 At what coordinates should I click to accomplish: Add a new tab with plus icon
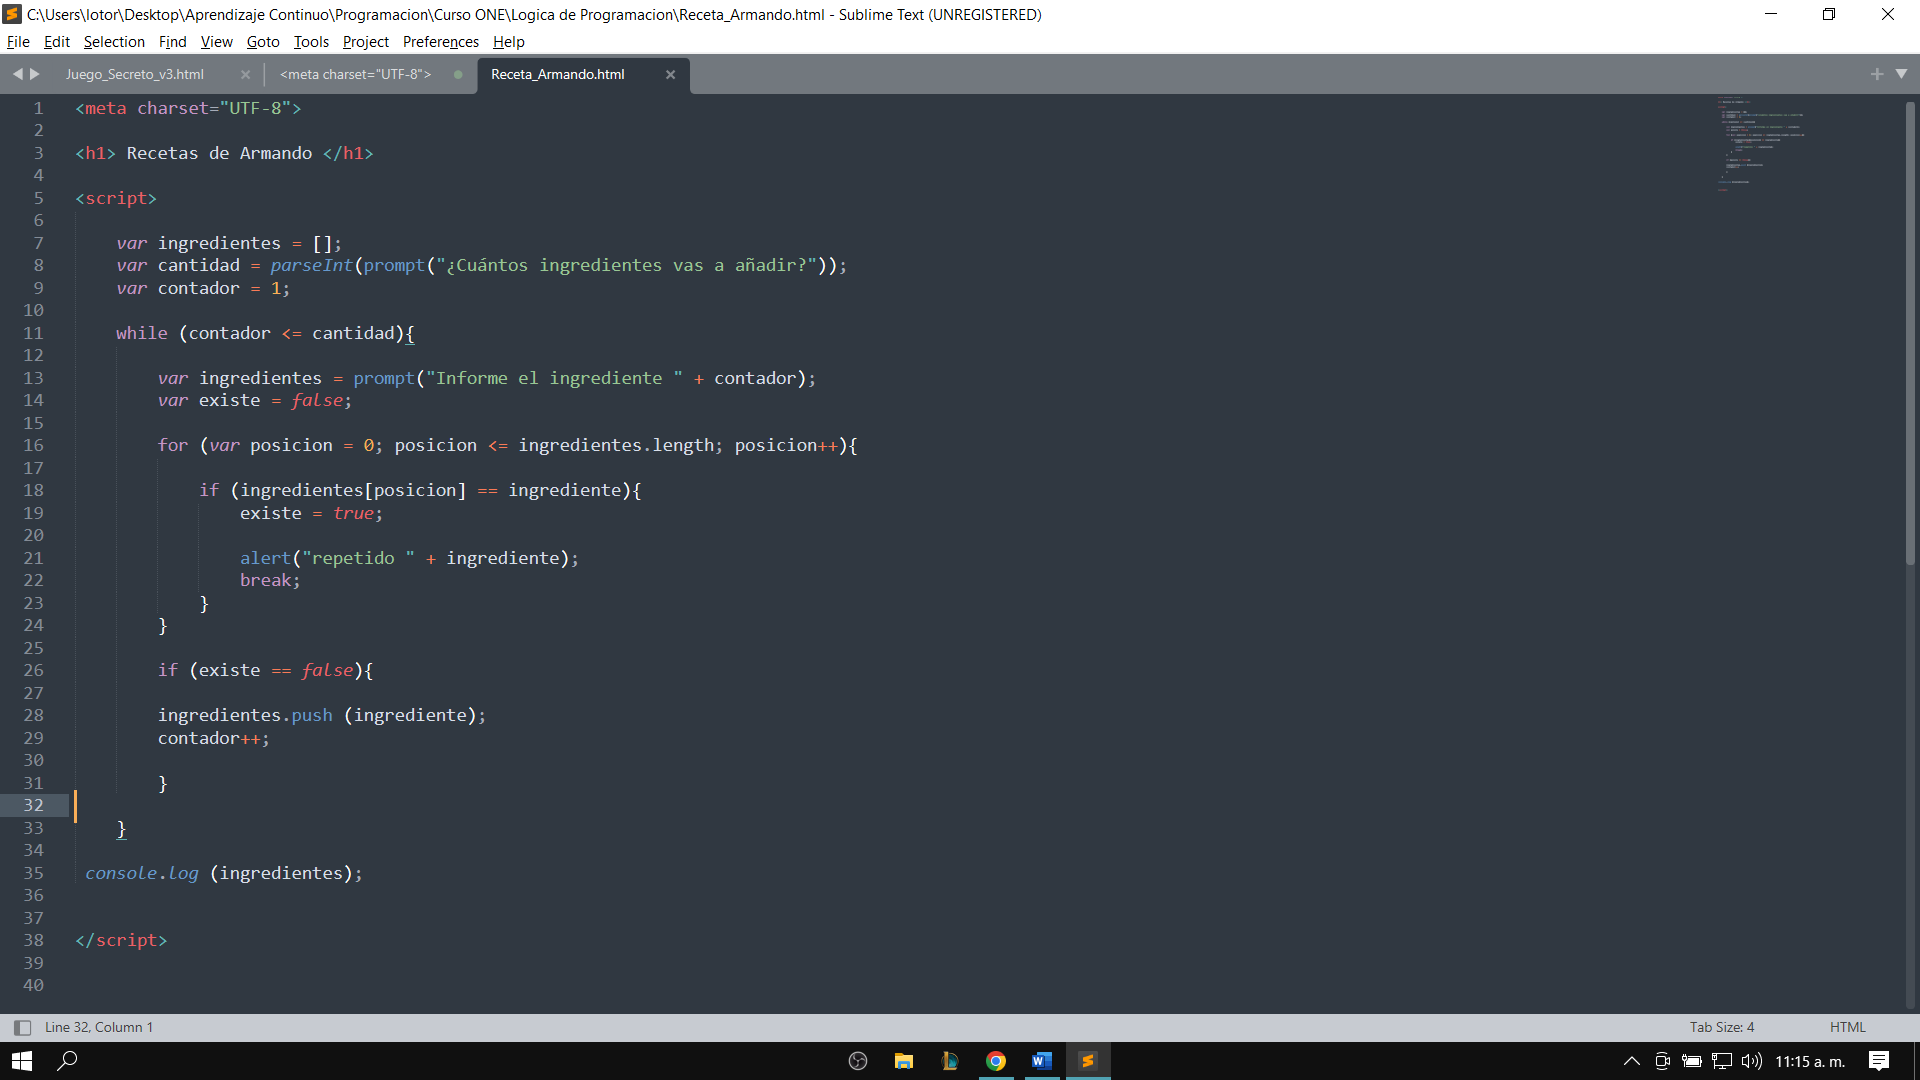(x=1877, y=74)
